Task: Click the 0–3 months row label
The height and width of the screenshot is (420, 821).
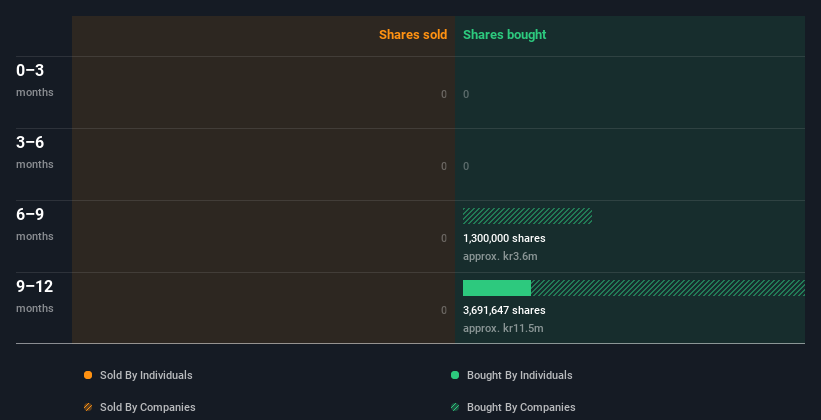Action: point(35,80)
